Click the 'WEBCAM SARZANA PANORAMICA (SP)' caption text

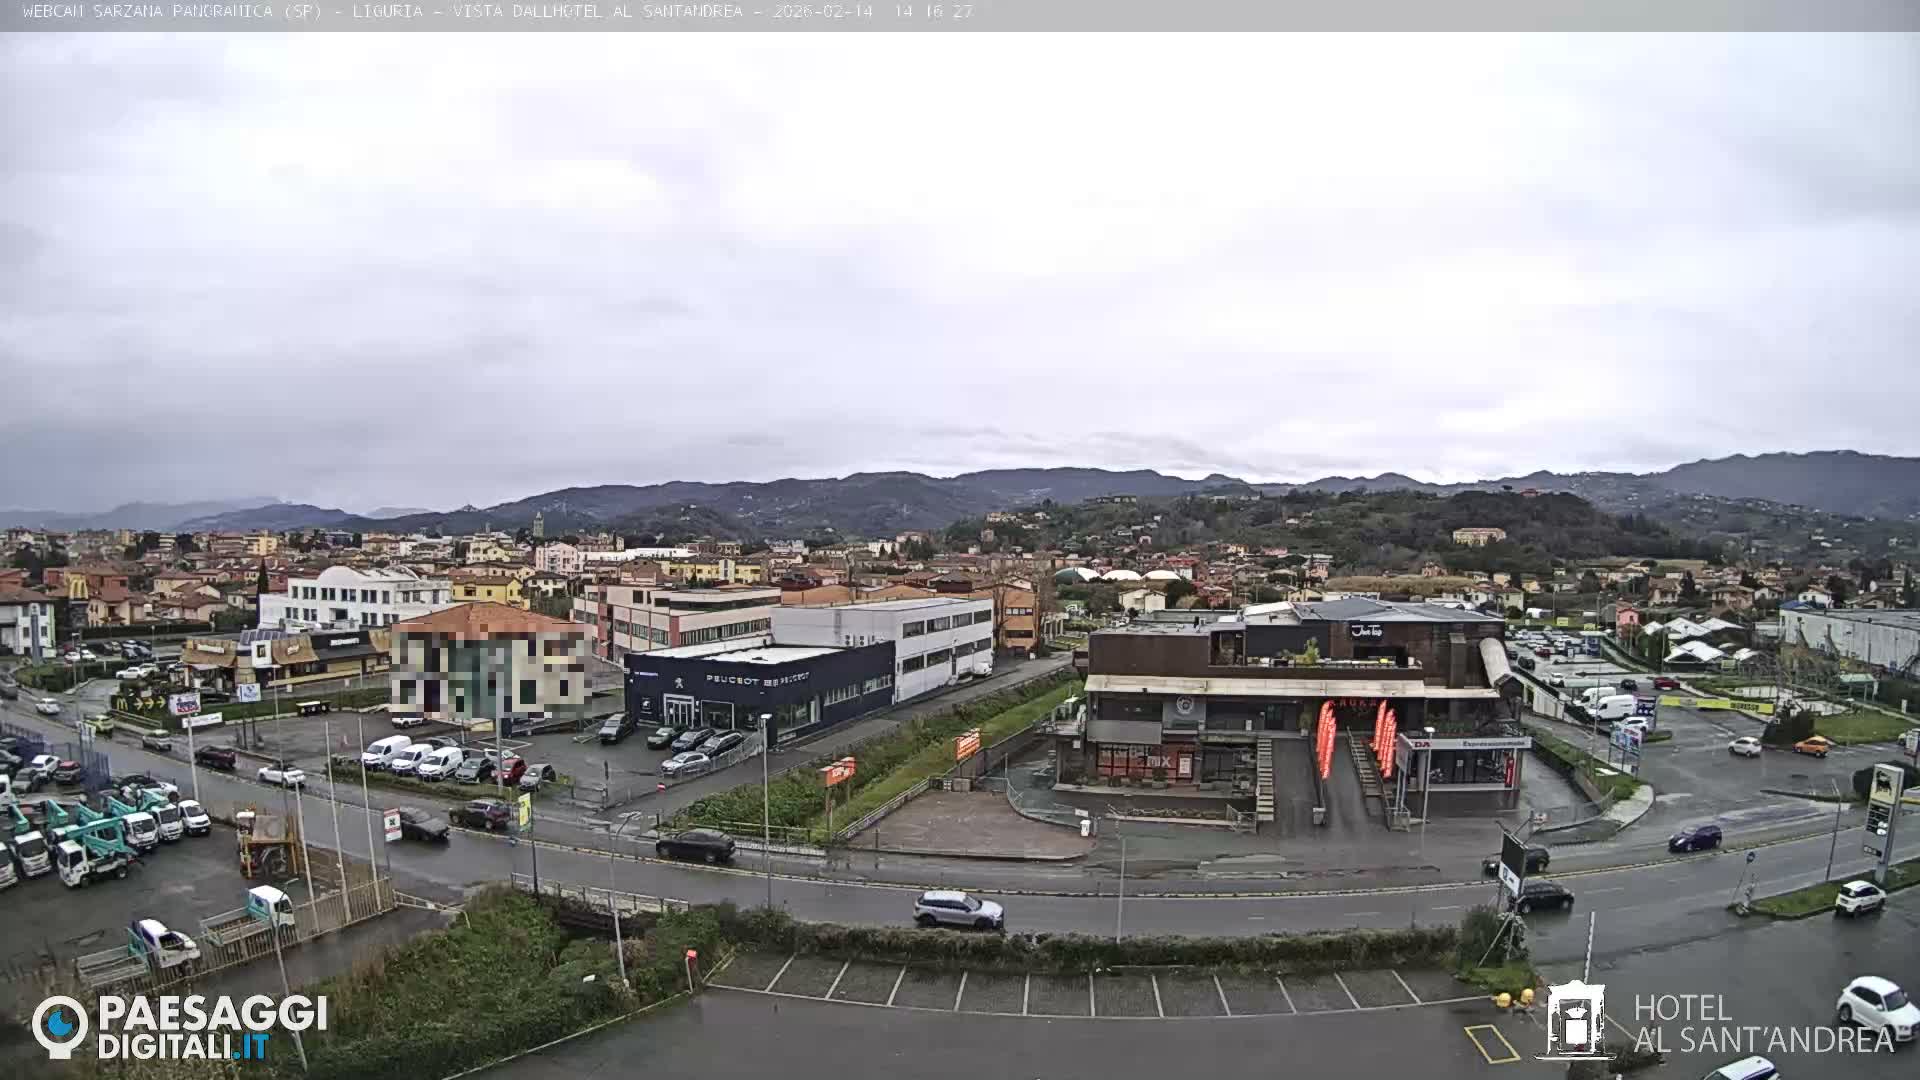click(x=172, y=12)
